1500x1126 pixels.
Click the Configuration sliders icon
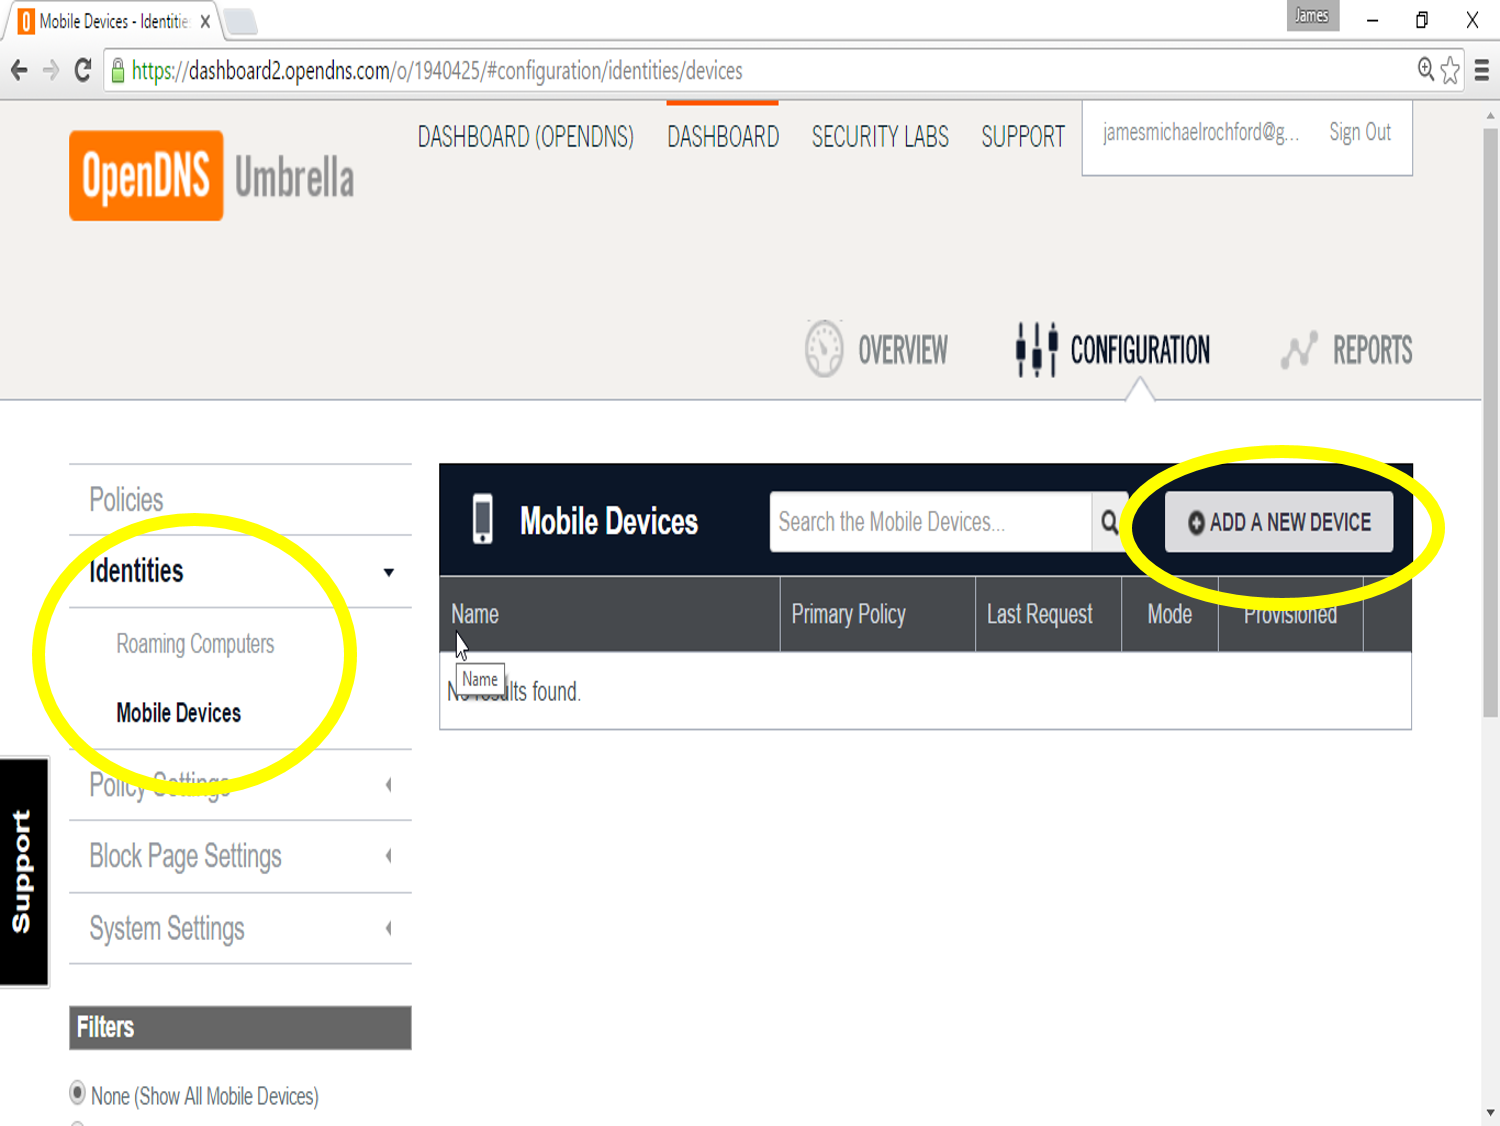click(x=1036, y=349)
